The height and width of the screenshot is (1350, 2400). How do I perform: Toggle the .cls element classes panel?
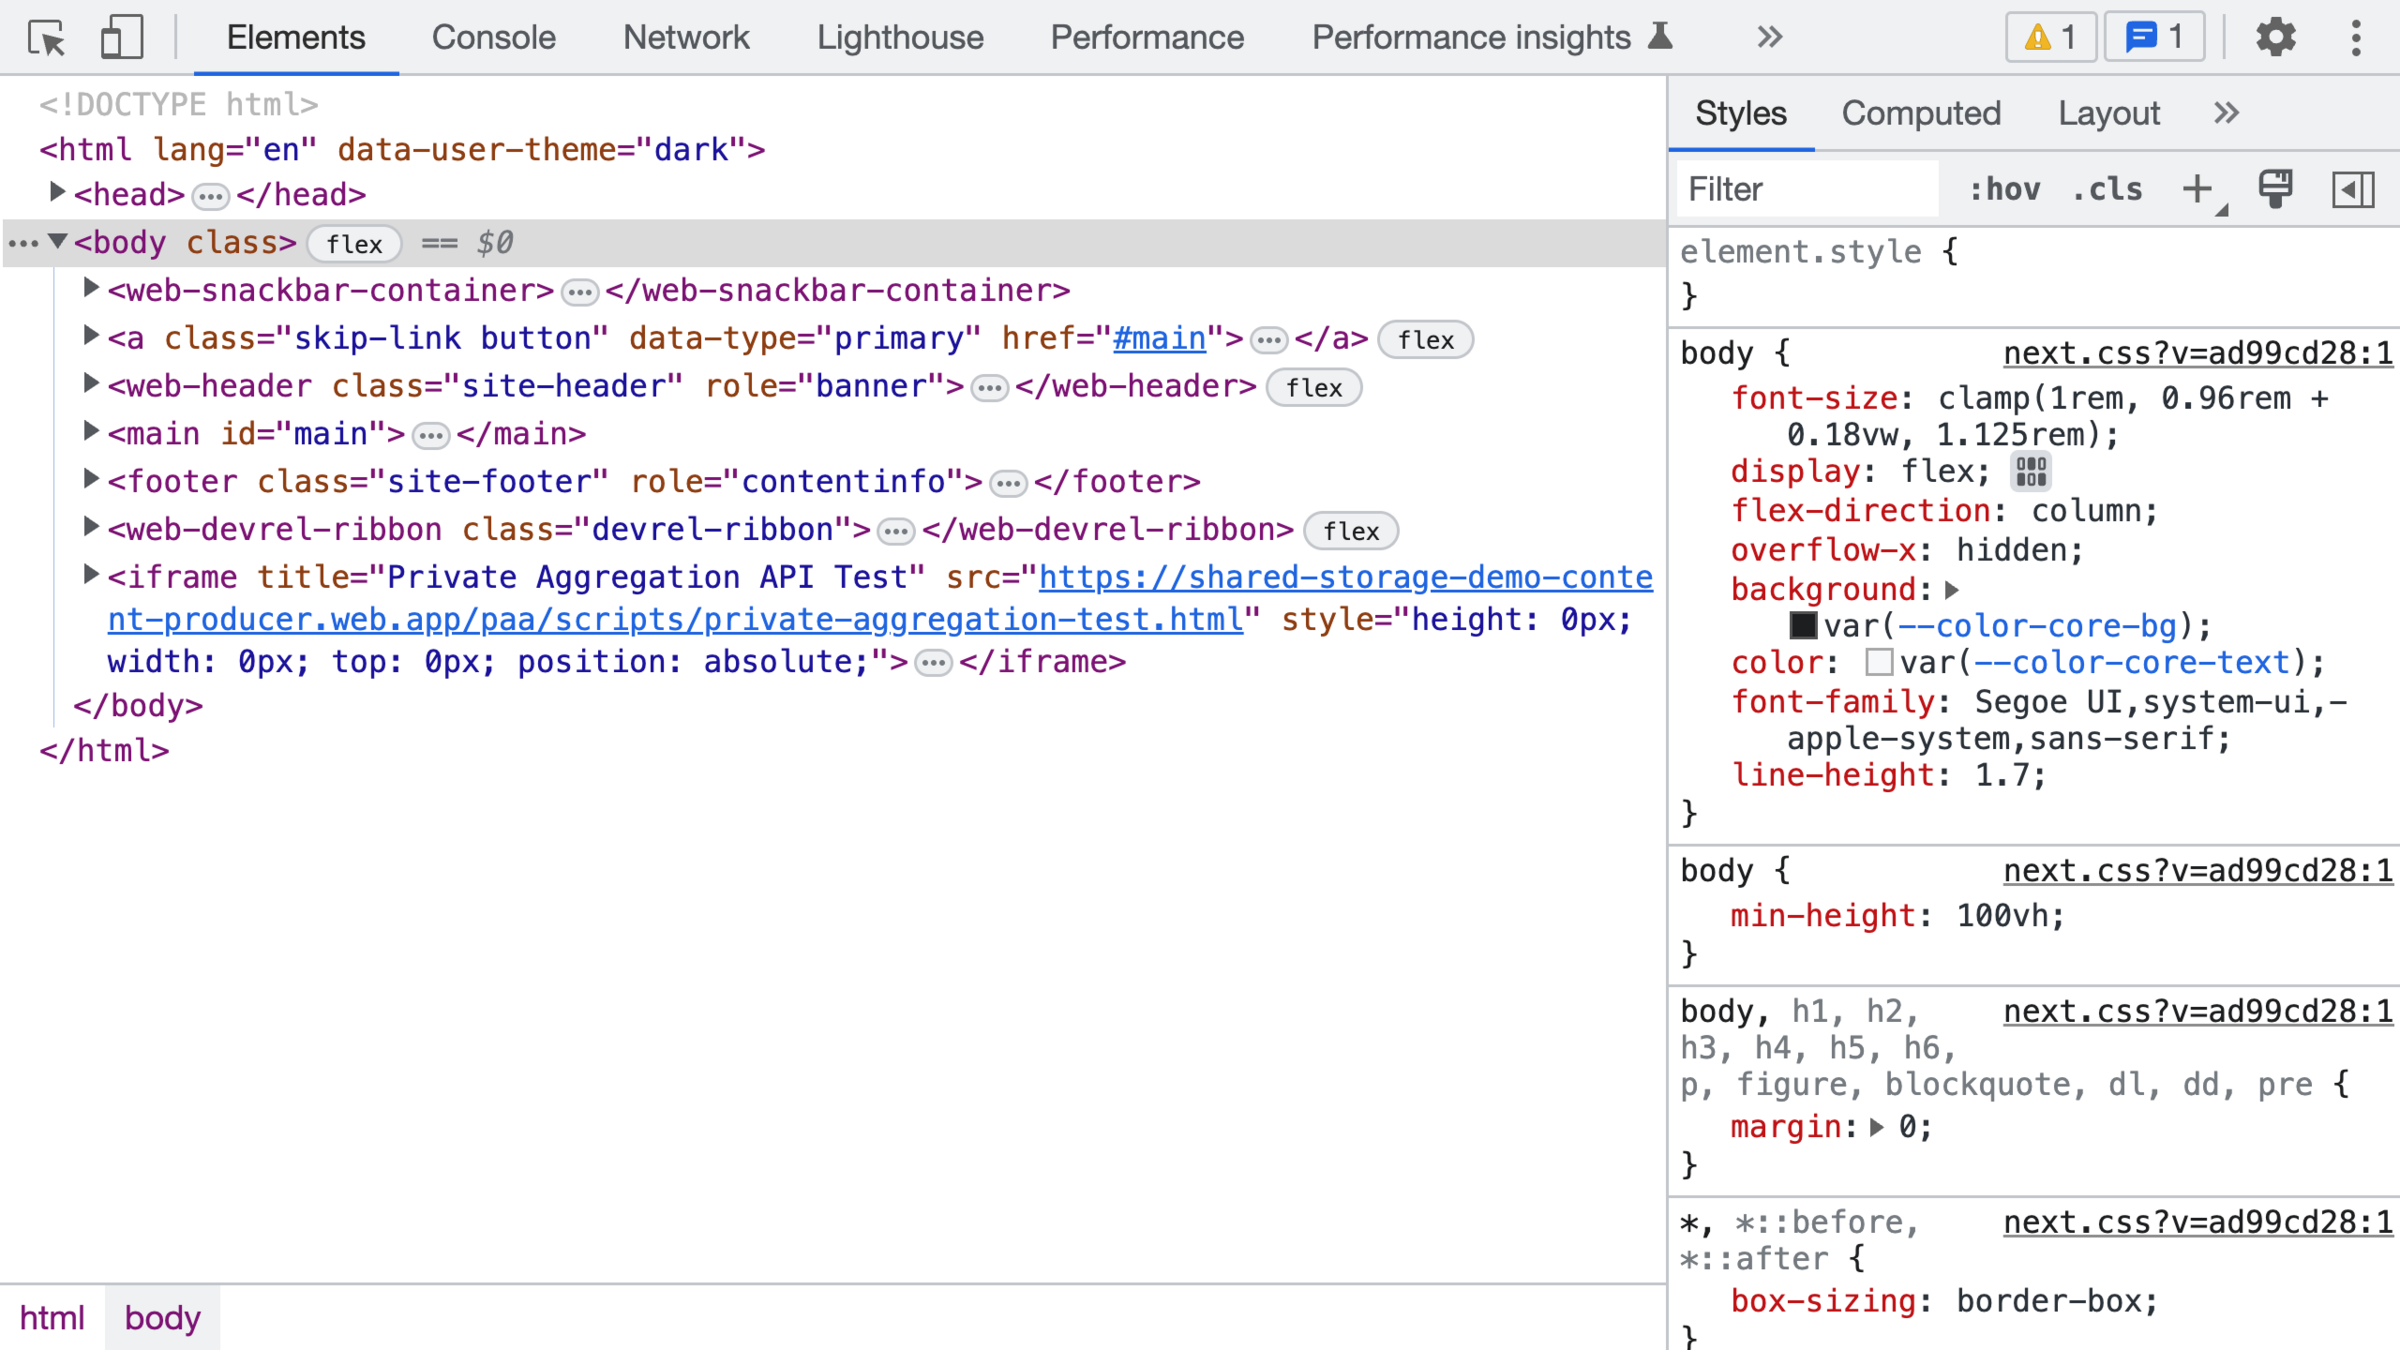[2108, 189]
